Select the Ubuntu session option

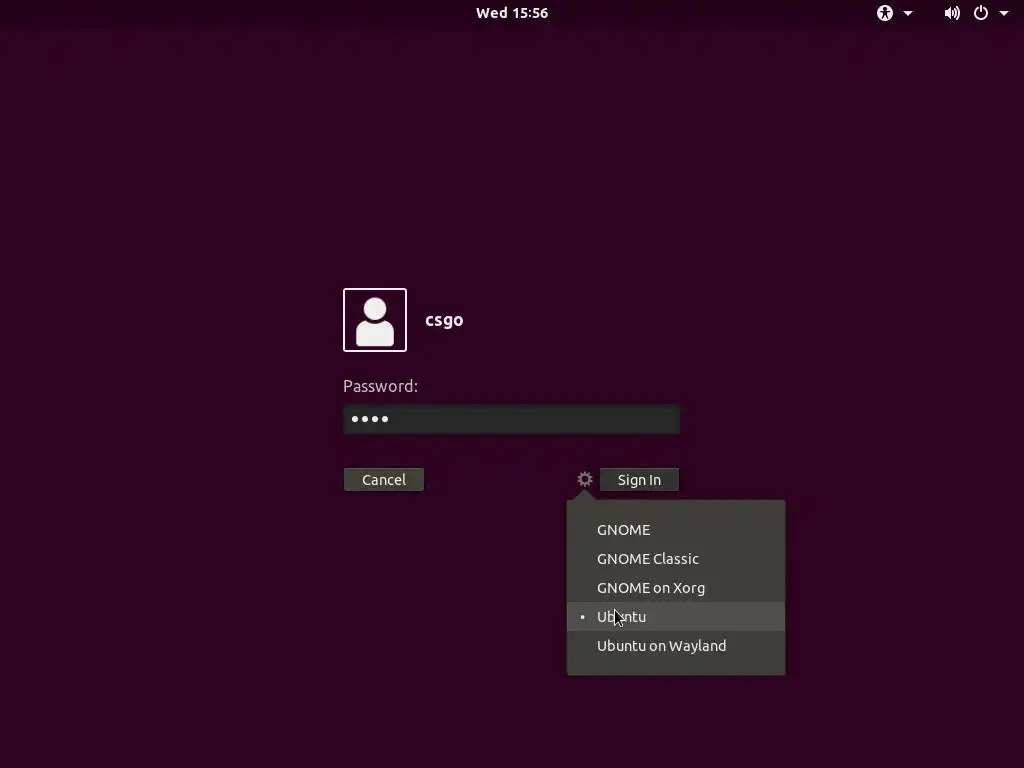point(676,616)
